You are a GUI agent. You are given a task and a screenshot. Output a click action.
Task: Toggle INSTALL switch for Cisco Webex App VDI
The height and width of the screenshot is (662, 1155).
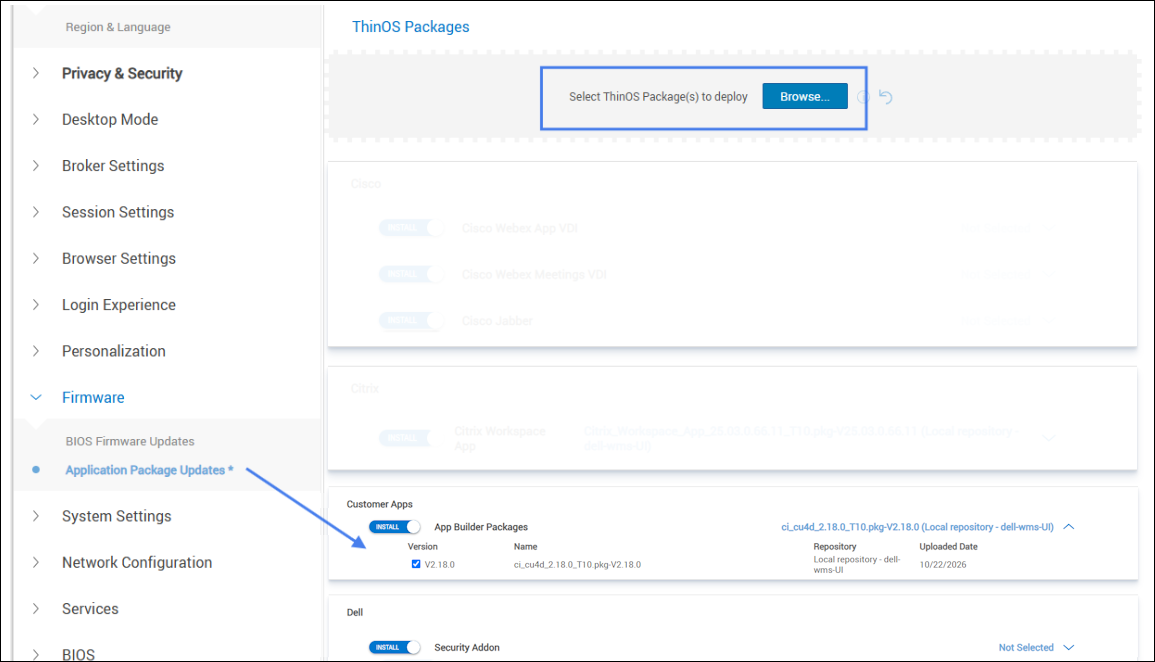point(412,228)
